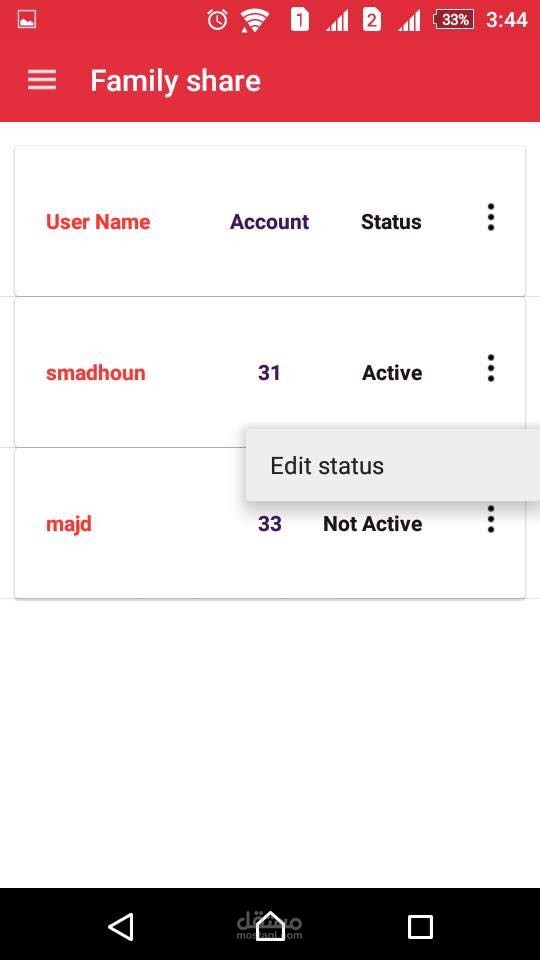The image size is (540, 960).
Task: Click the Not Active status of majd
Action: pyautogui.click(x=373, y=523)
